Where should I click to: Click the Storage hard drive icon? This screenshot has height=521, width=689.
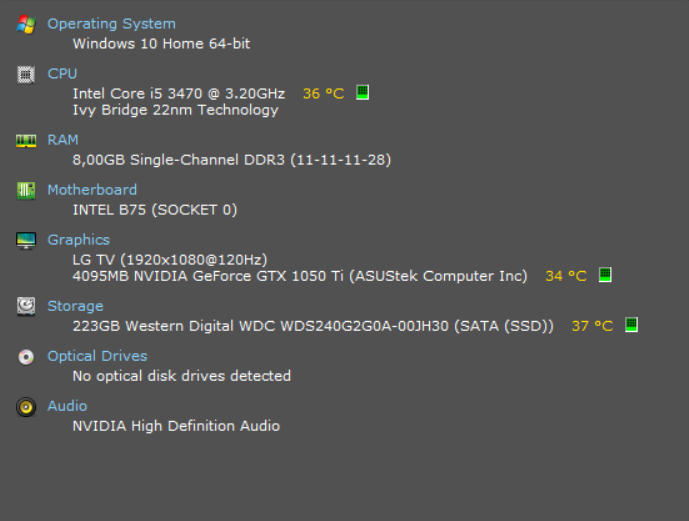[26, 307]
